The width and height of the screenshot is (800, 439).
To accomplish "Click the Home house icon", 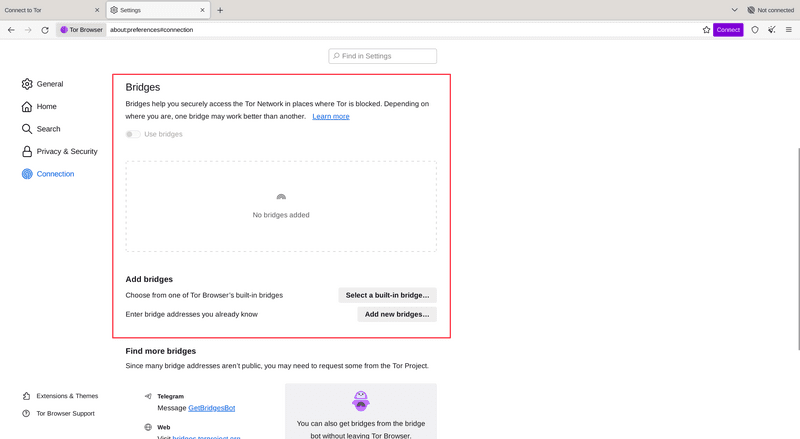I will click(x=27, y=106).
